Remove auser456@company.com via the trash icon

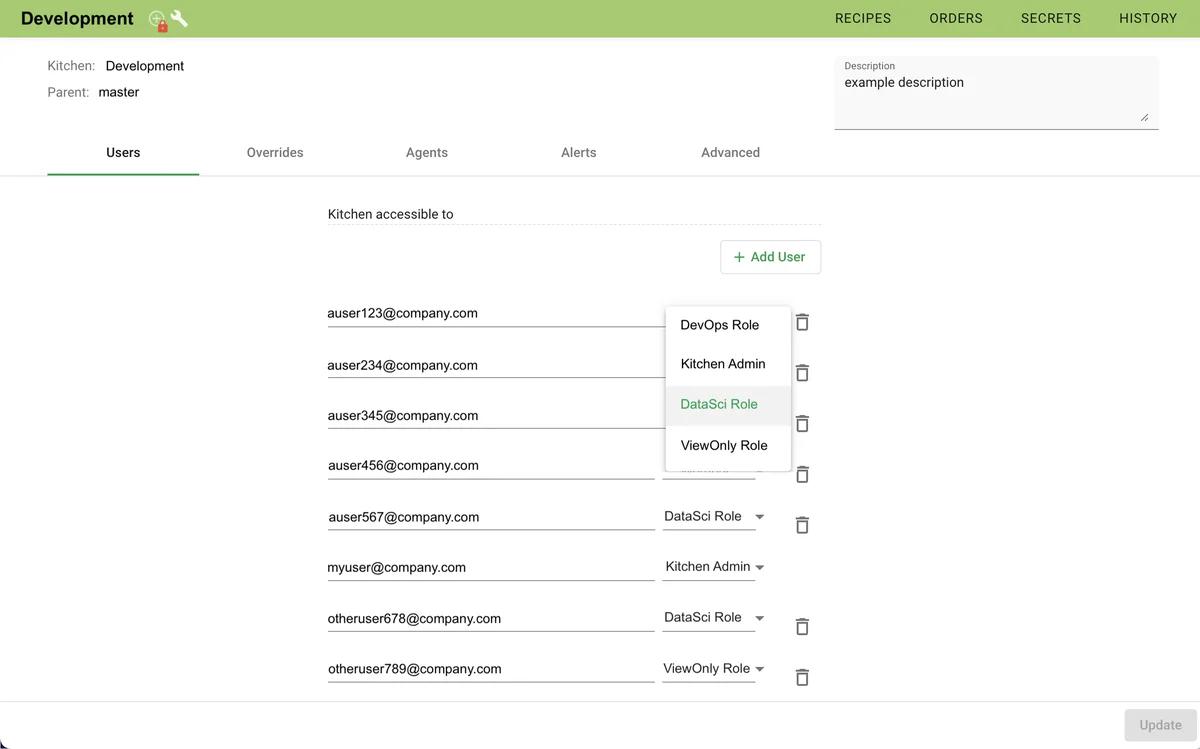click(x=801, y=473)
